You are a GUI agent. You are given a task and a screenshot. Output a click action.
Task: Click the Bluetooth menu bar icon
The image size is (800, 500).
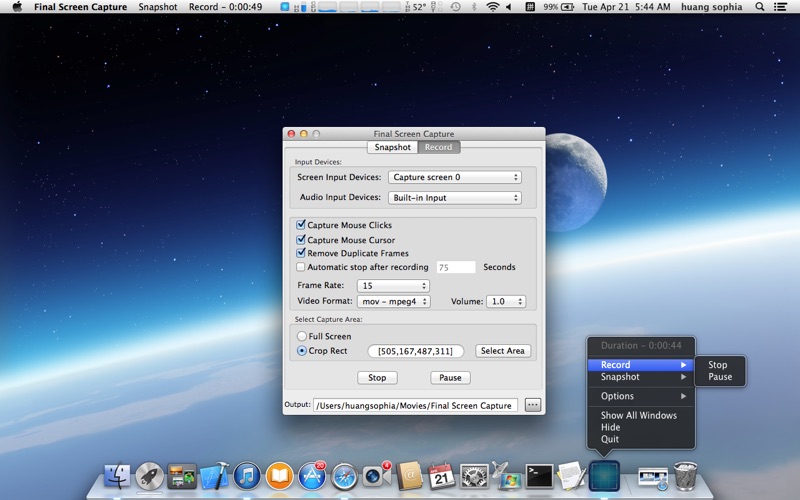click(474, 7)
